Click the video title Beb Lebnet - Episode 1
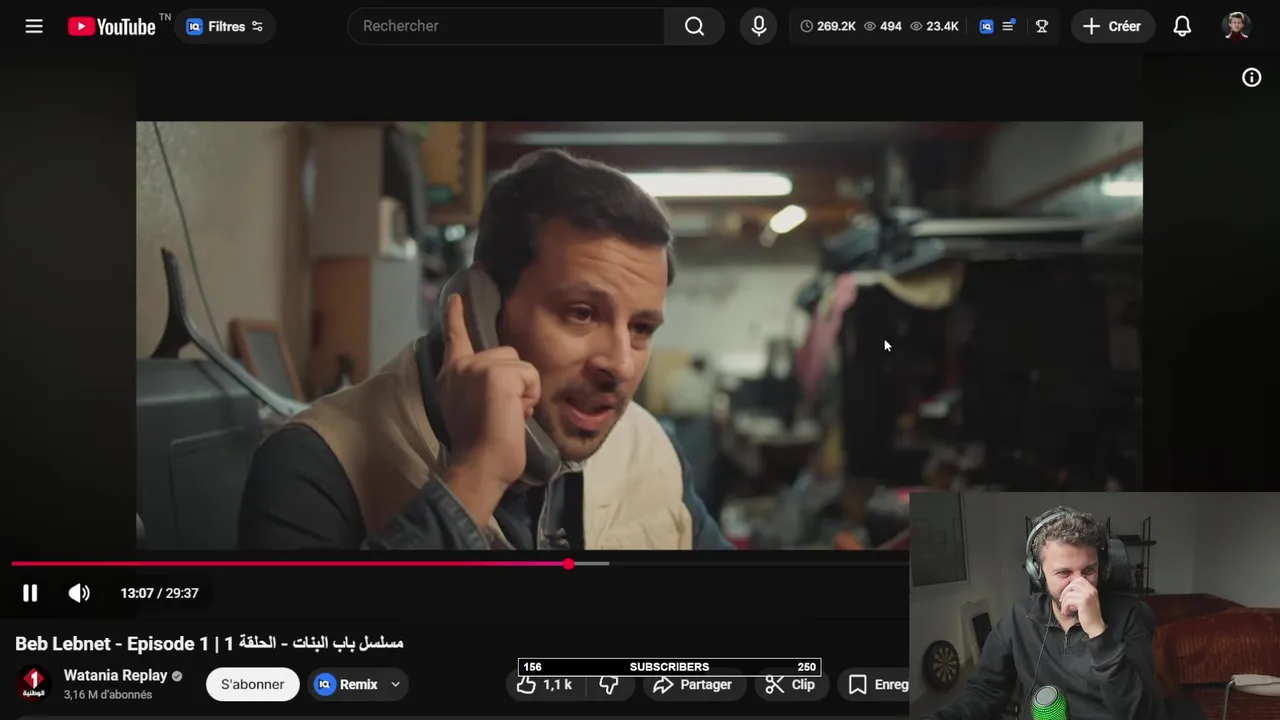Screen dimensions: 1280x720 (x=209, y=643)
